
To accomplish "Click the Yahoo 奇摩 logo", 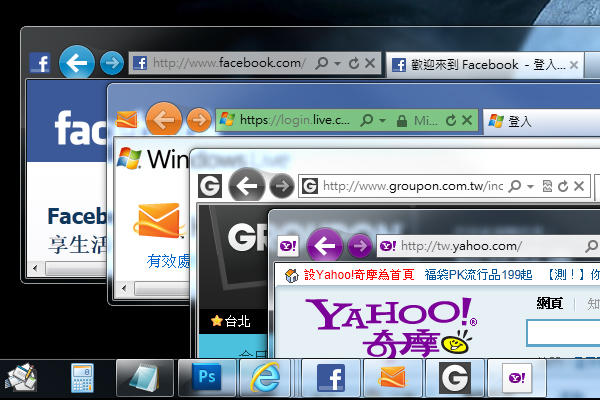I will (391, 327).
